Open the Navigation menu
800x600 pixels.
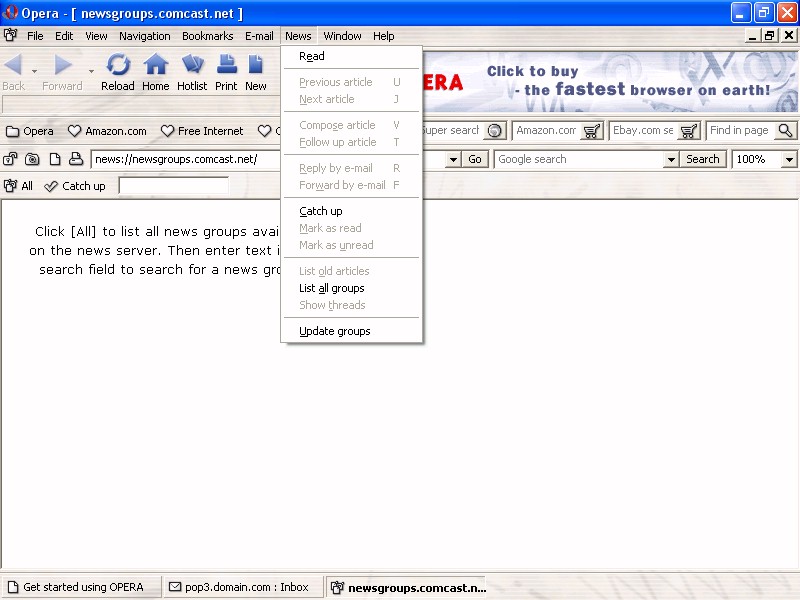[x=145, y=36]
